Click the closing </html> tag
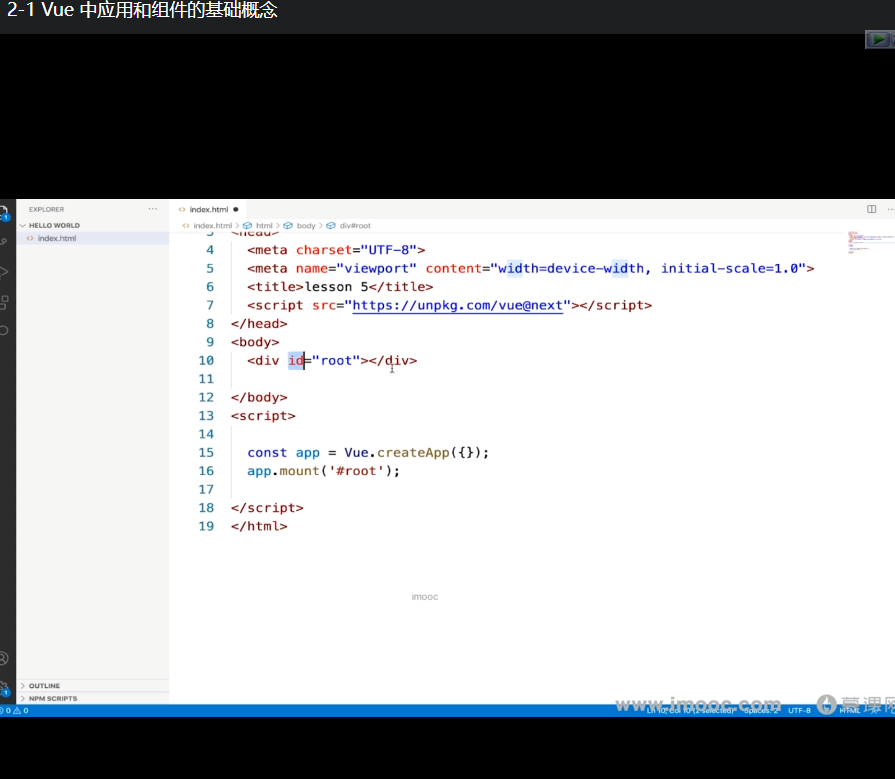 259,526
